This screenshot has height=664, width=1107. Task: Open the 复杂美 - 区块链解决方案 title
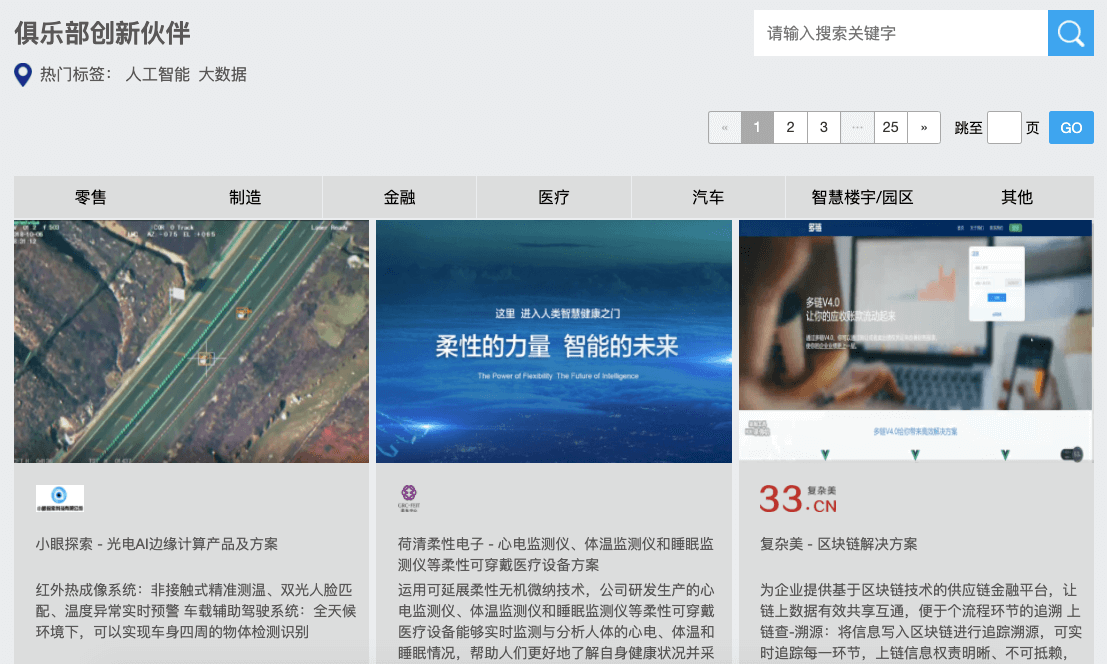(839, 544)
